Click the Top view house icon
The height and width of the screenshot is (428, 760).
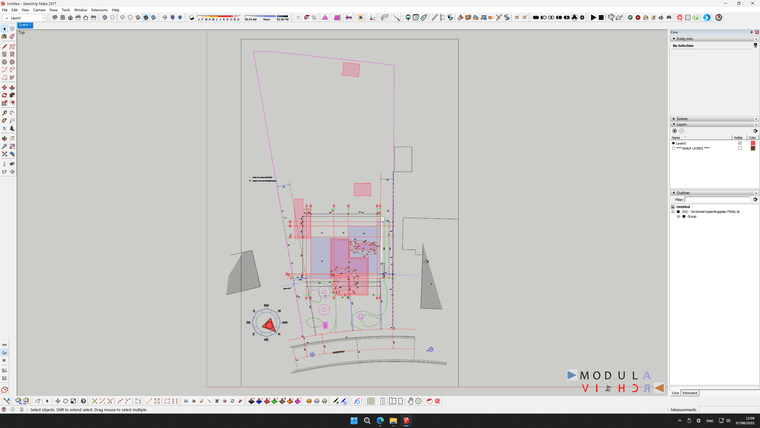(63, 17)
